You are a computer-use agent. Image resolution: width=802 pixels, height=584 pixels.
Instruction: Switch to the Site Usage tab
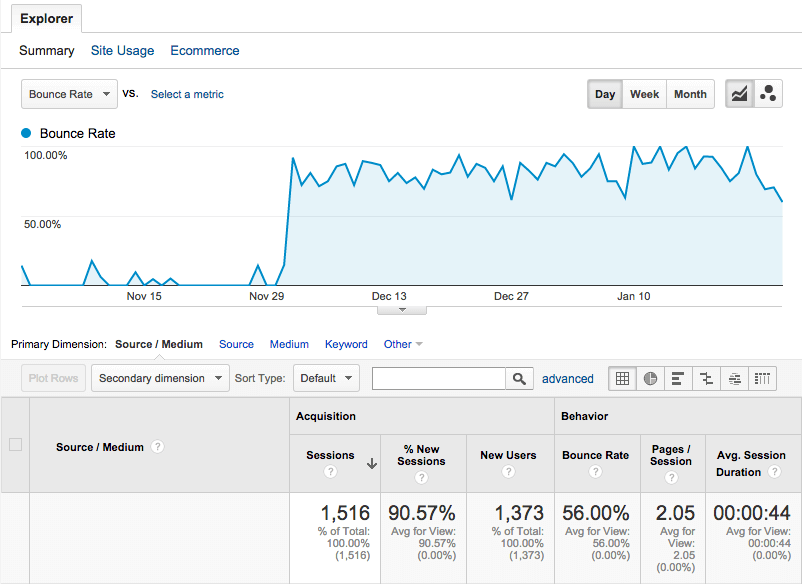[122, 51]
